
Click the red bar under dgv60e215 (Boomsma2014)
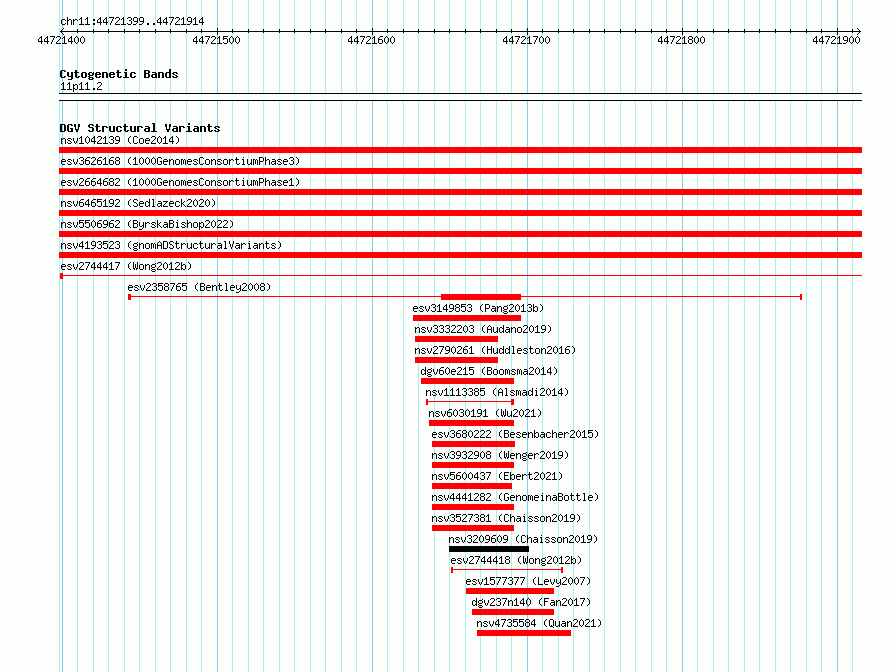467,381
